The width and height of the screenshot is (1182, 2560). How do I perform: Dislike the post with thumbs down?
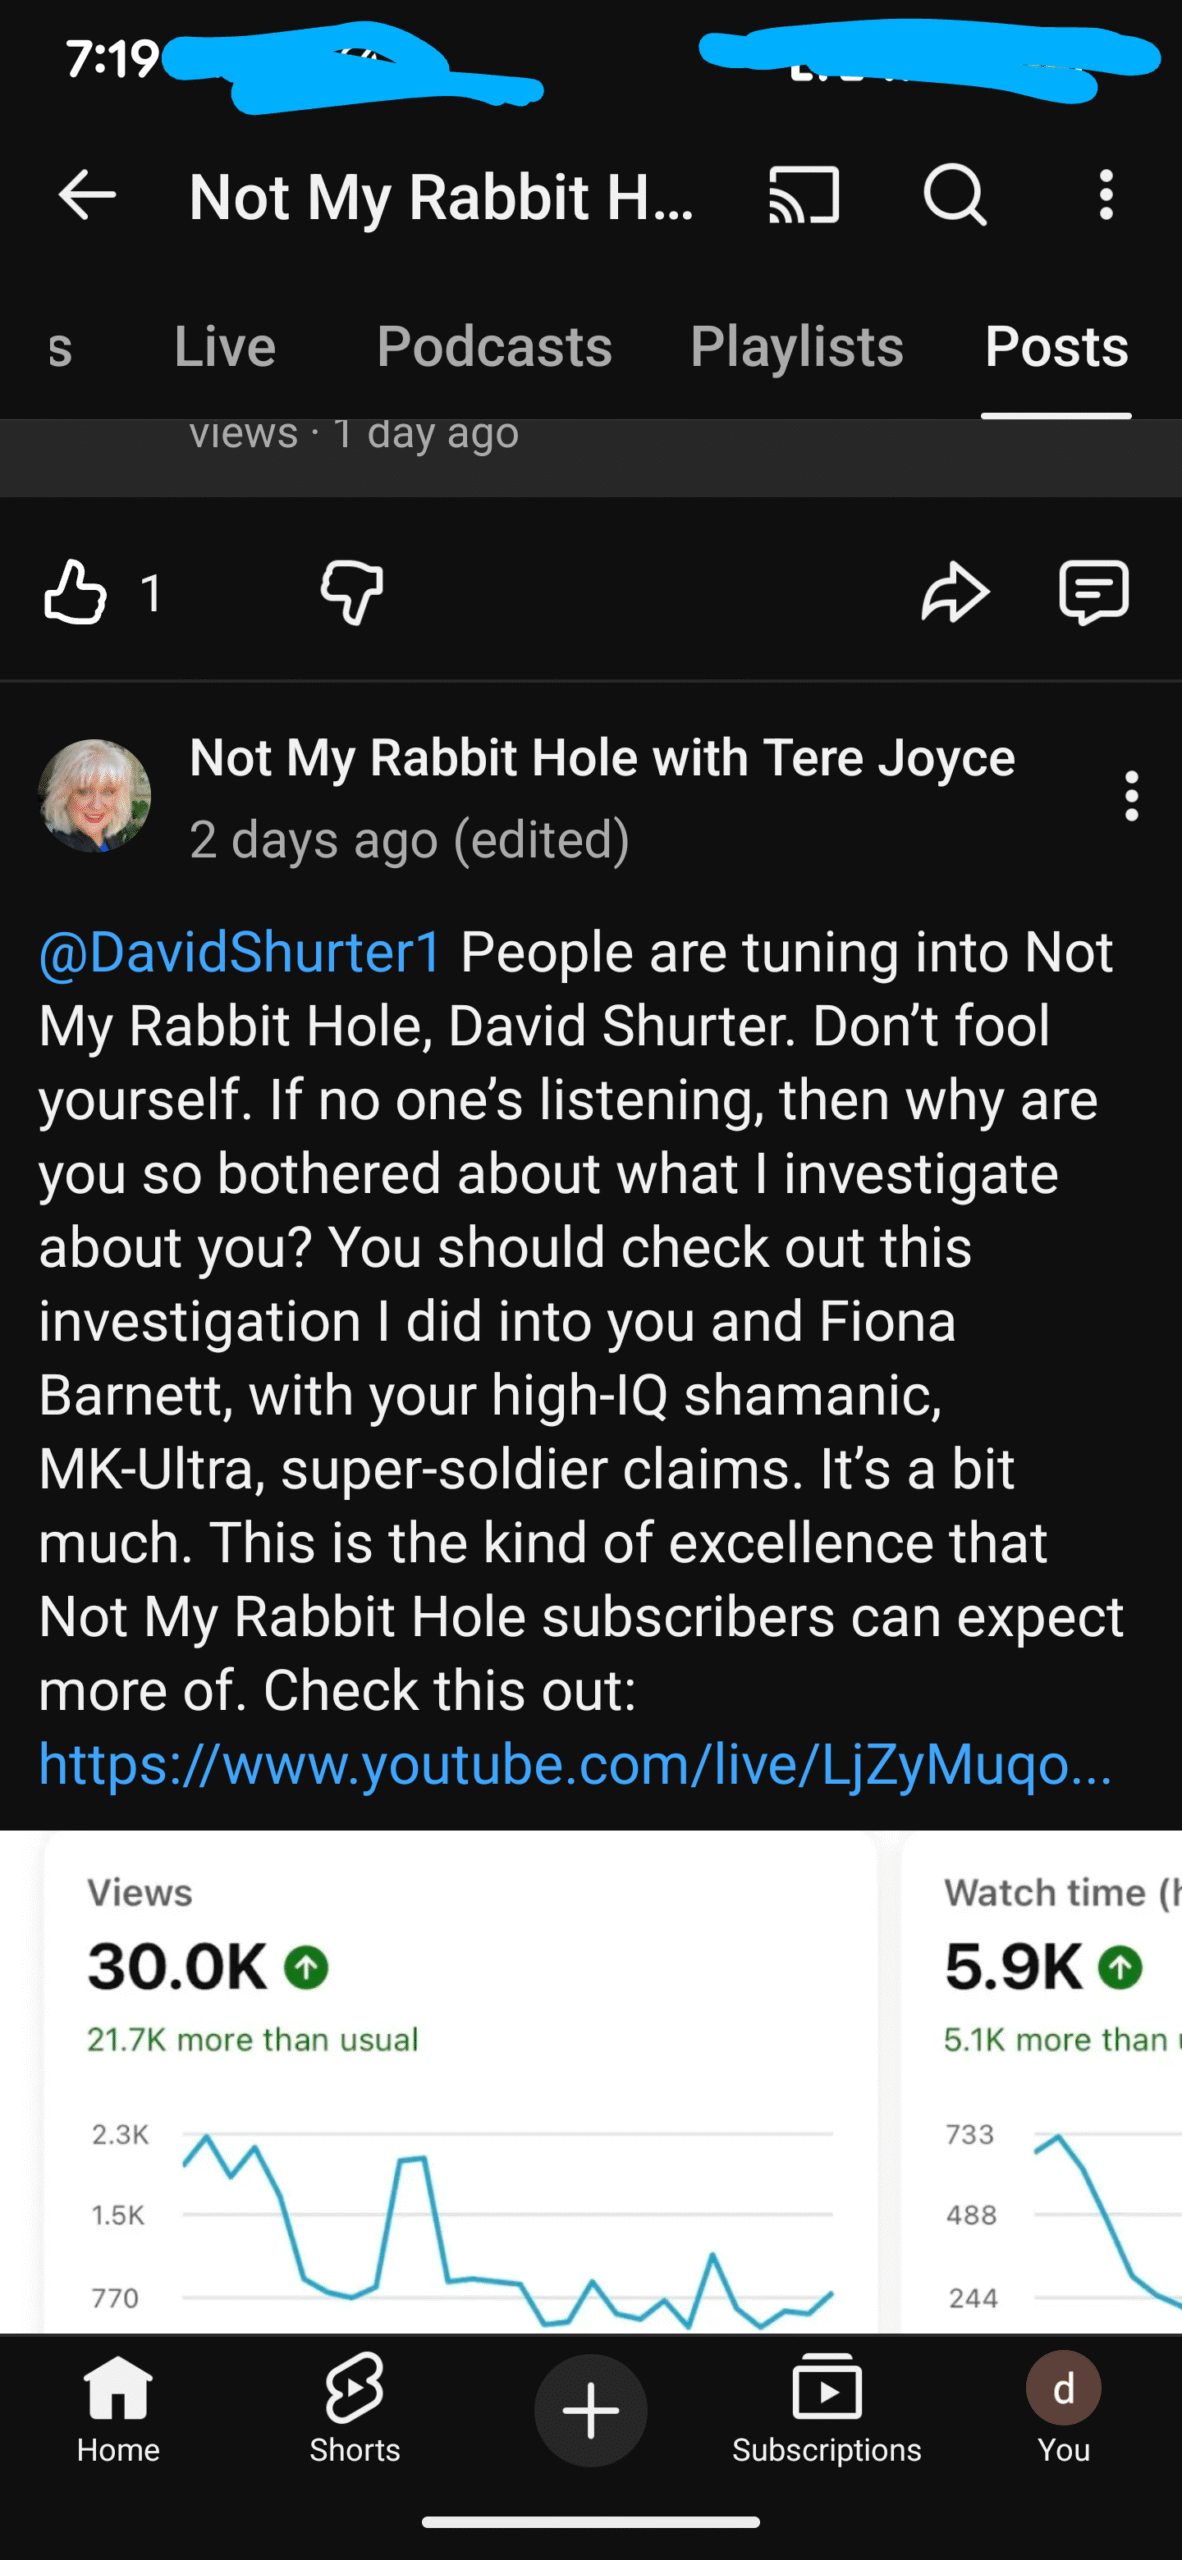[352, 593]
